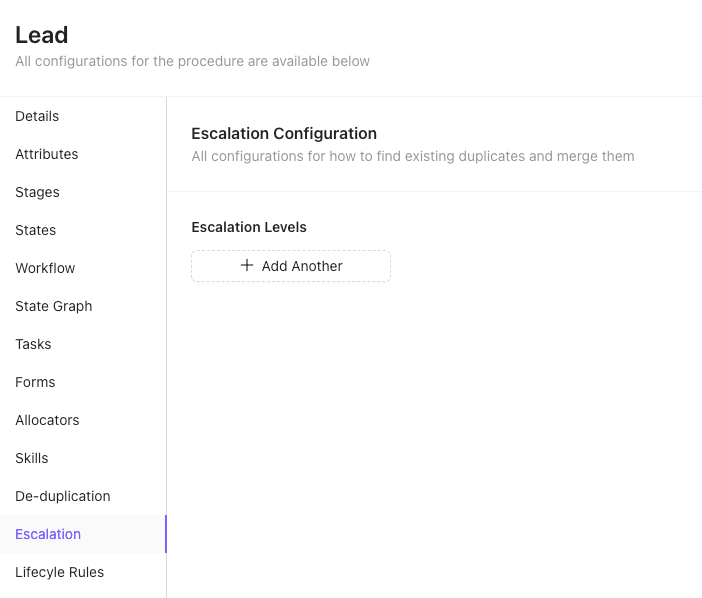Image resolution: width=702 pixels, height=598 pixels.
Task: Open Lifecyle Rules section
Action: (83, 572)
